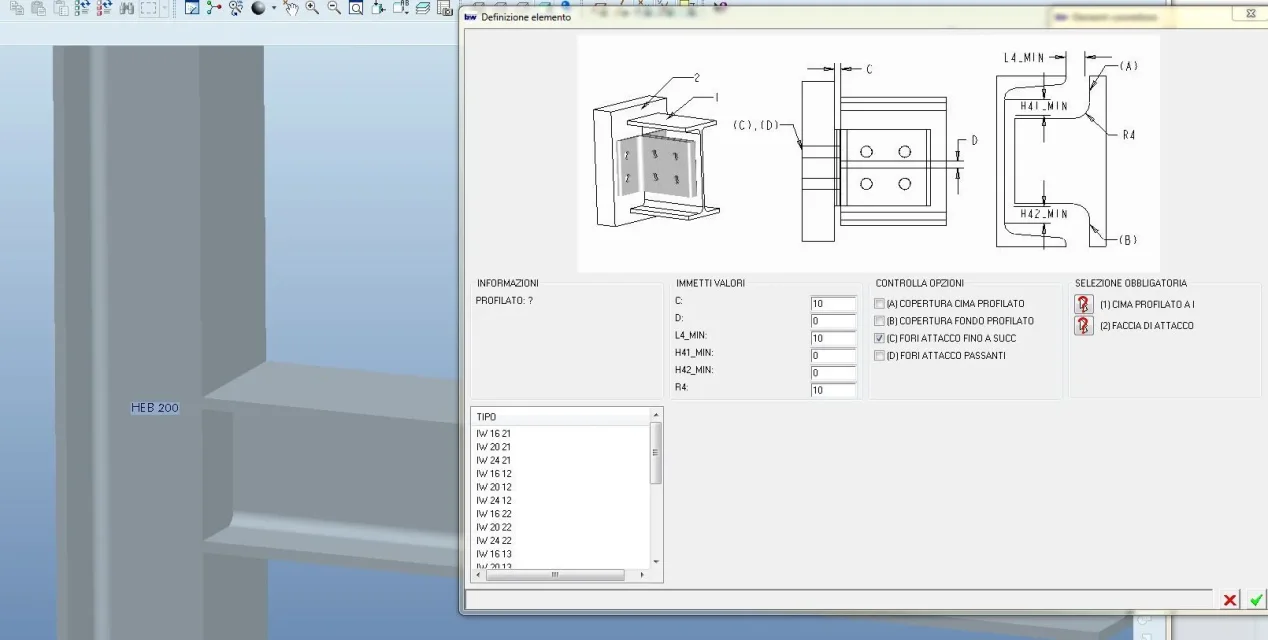
Task: Click TIPO list scroll-up arrow
Action: pyautogui.click(x=656, y=414)
